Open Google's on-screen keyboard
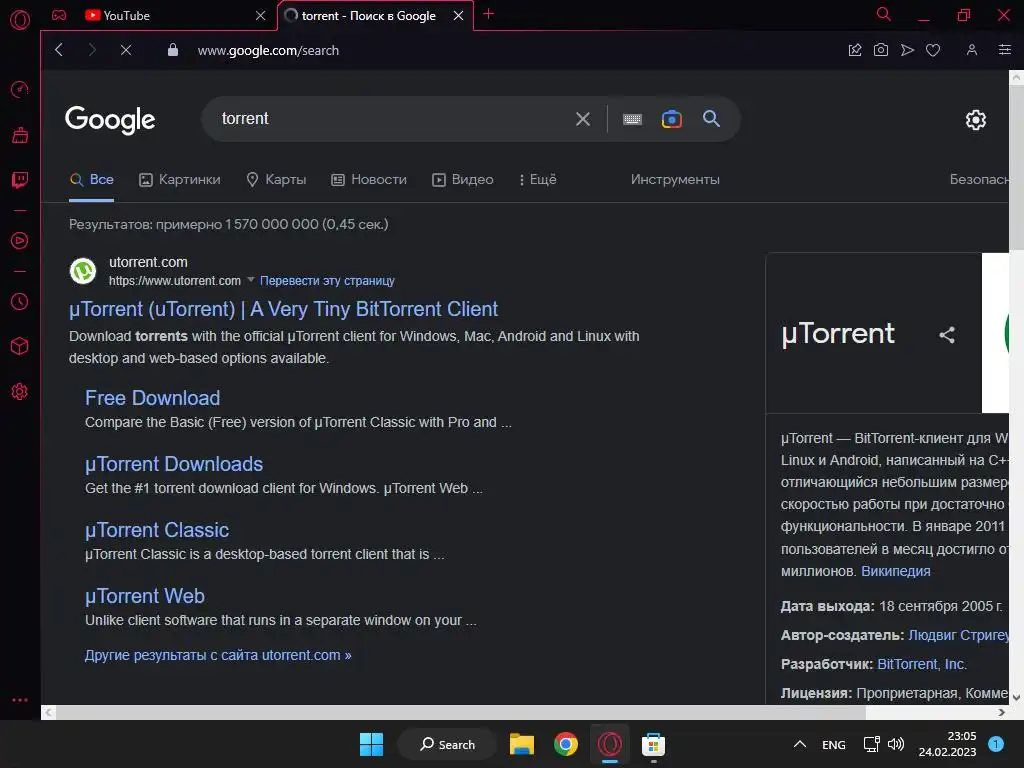1024x768 pixels. pyautogui.click(x=632, y=119)
